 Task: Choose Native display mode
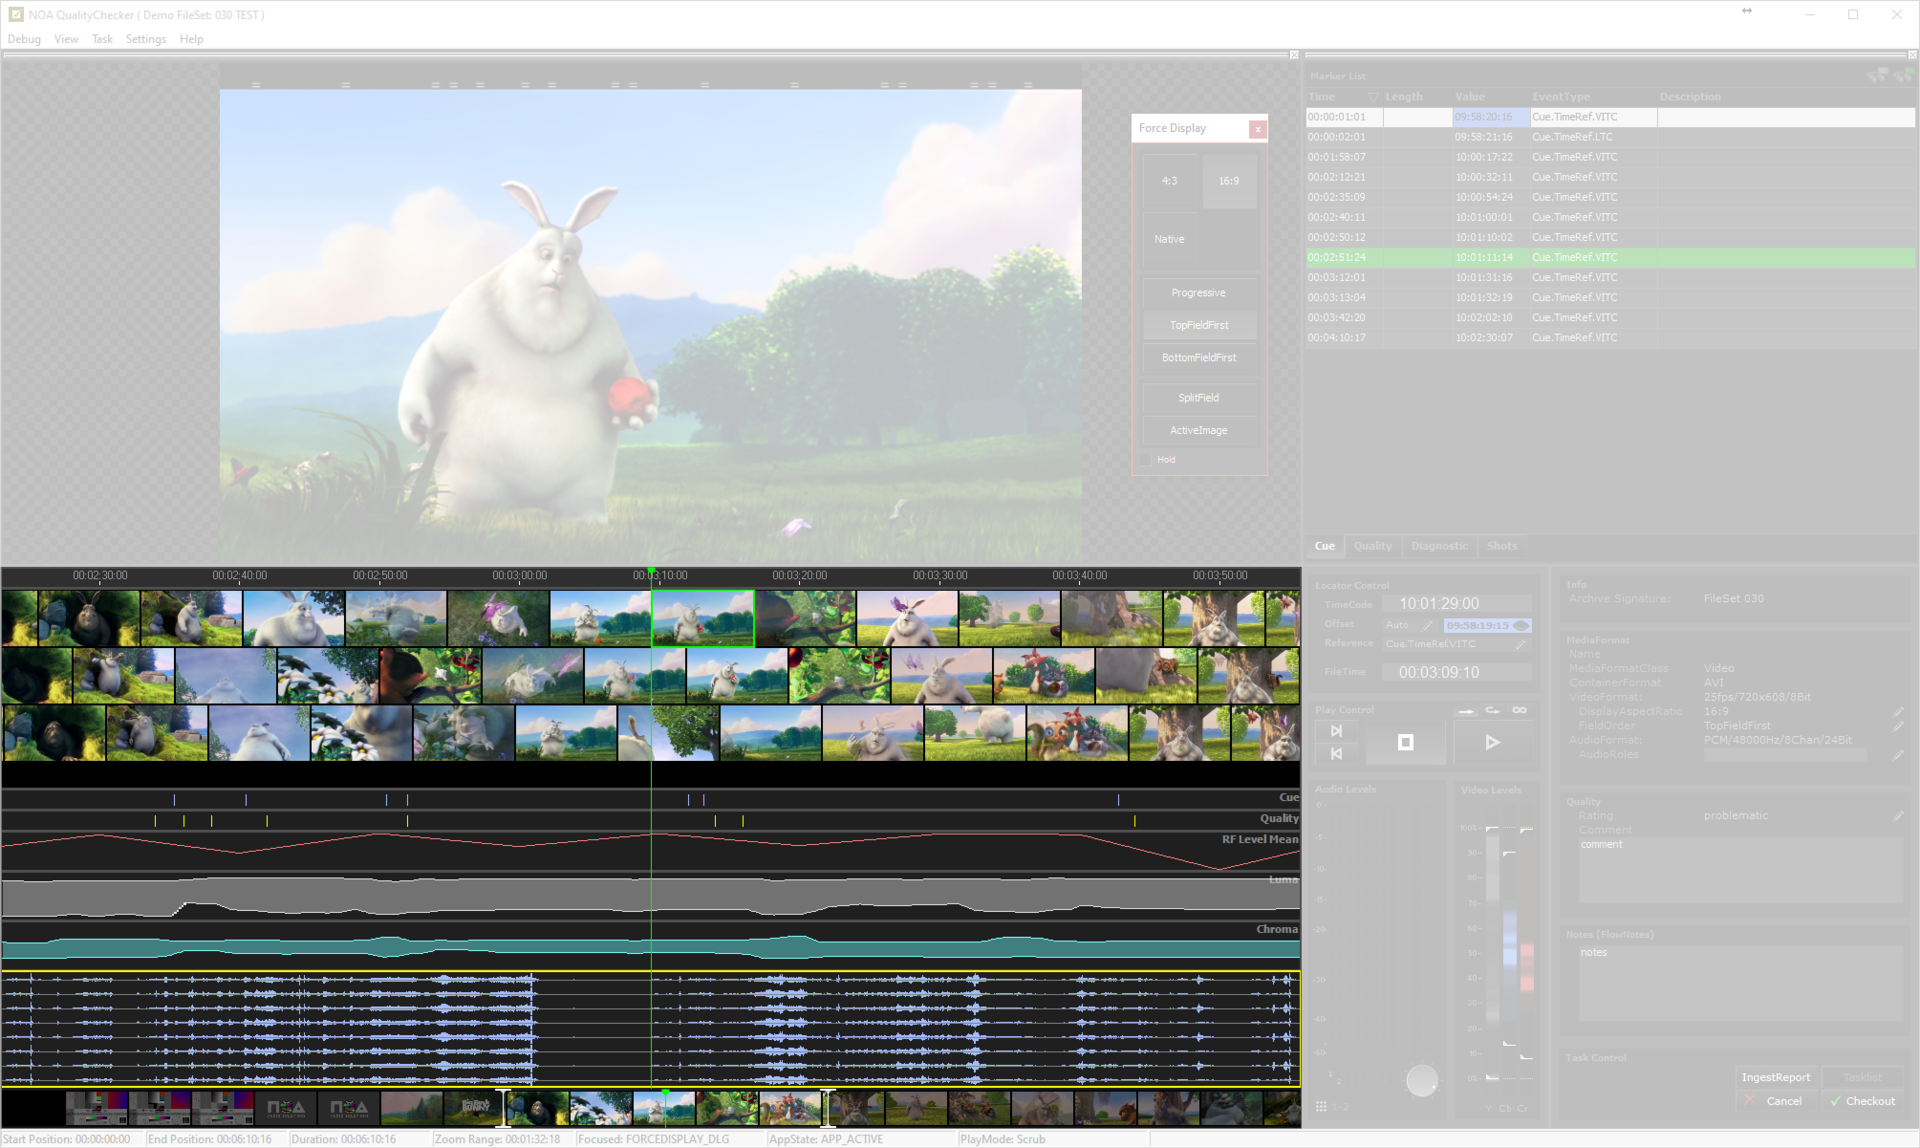point(1170,239)
